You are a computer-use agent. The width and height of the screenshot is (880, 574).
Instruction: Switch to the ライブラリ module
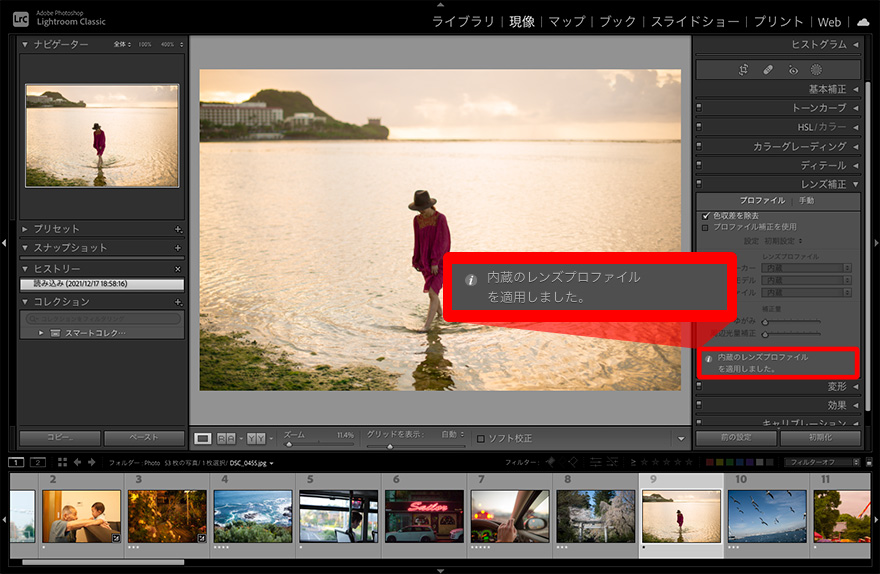pos(463,21)
